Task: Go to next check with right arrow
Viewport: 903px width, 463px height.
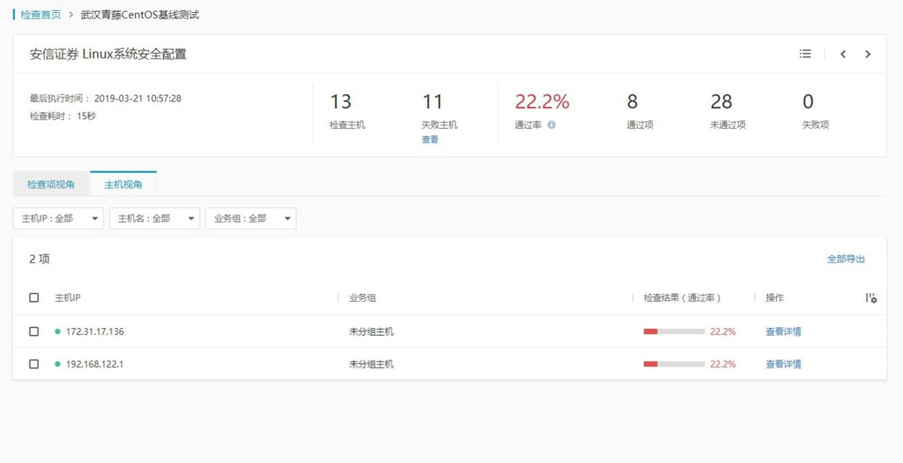Action: pos(868,54)
